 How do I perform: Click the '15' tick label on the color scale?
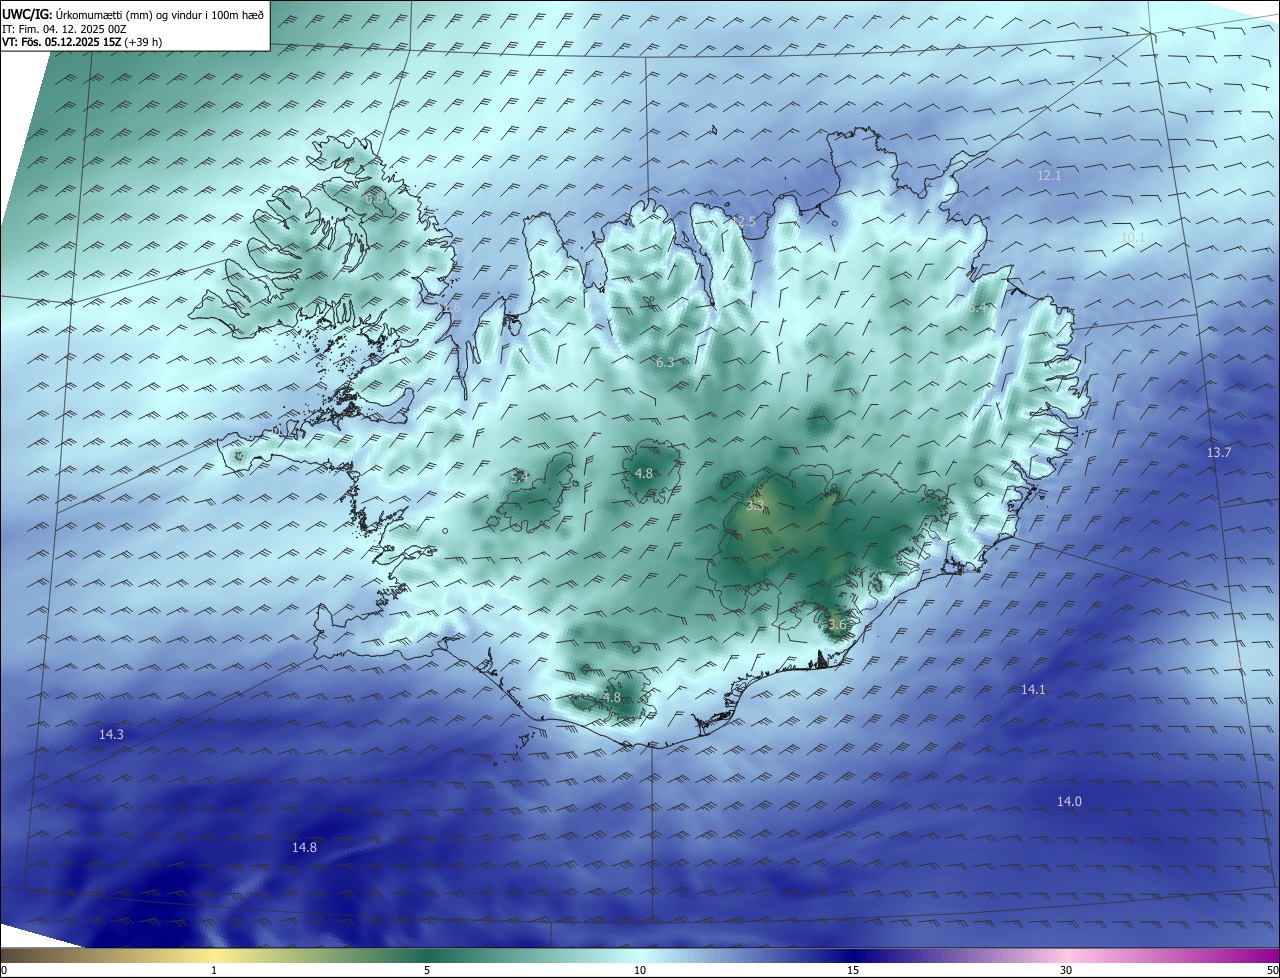click(853, 970)
